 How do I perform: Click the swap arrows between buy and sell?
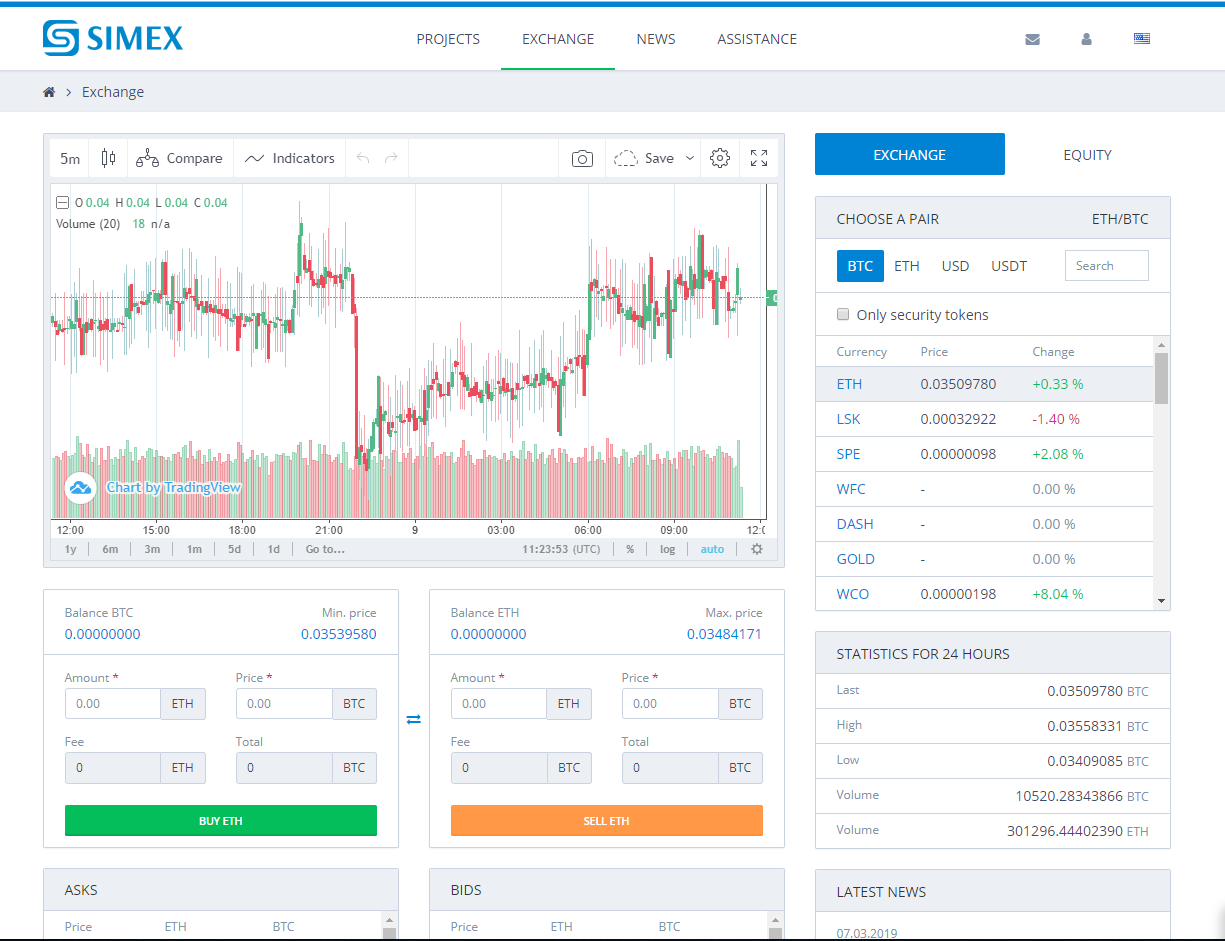pyautogui.click(x=414, y=718)
